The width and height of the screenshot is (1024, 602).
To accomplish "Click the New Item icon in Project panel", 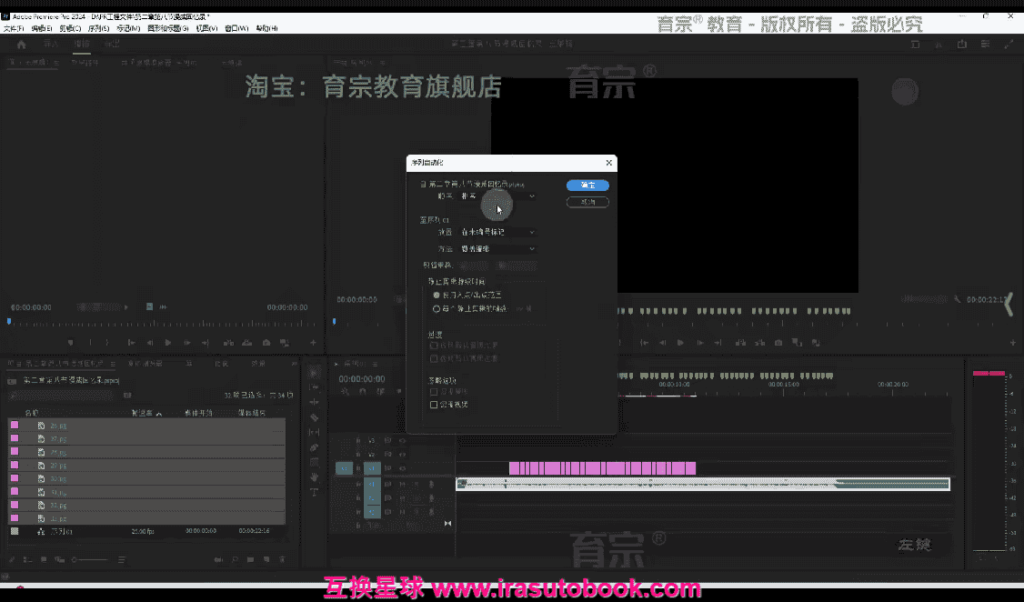I will (x=266, y=560).
